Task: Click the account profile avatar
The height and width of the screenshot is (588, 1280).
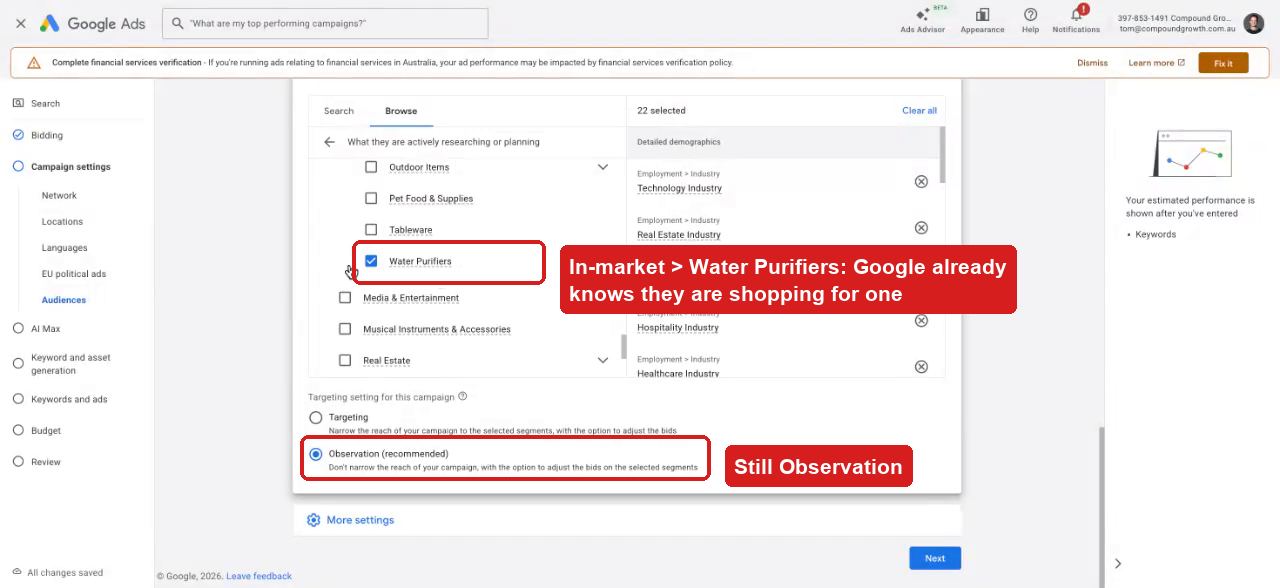Action: [x=1254, y=23]
